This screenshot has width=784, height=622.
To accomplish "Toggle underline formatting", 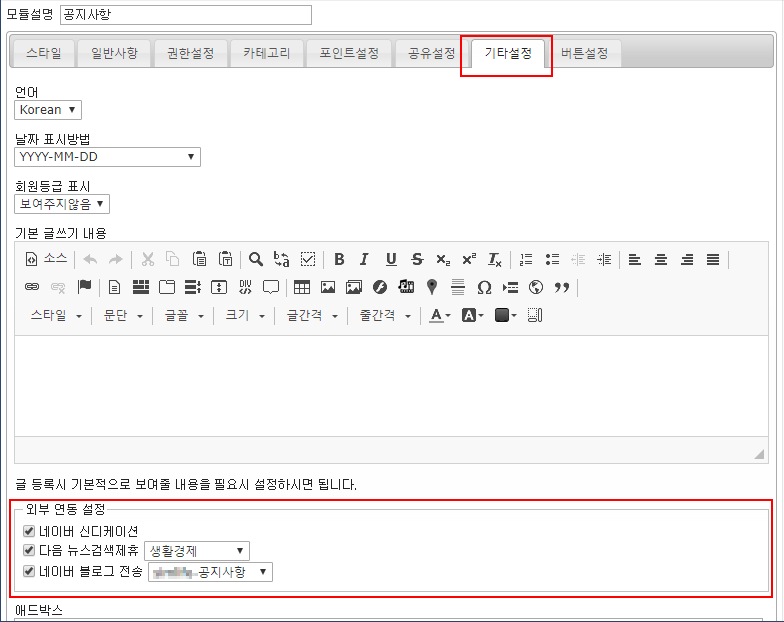I will 391,259.
